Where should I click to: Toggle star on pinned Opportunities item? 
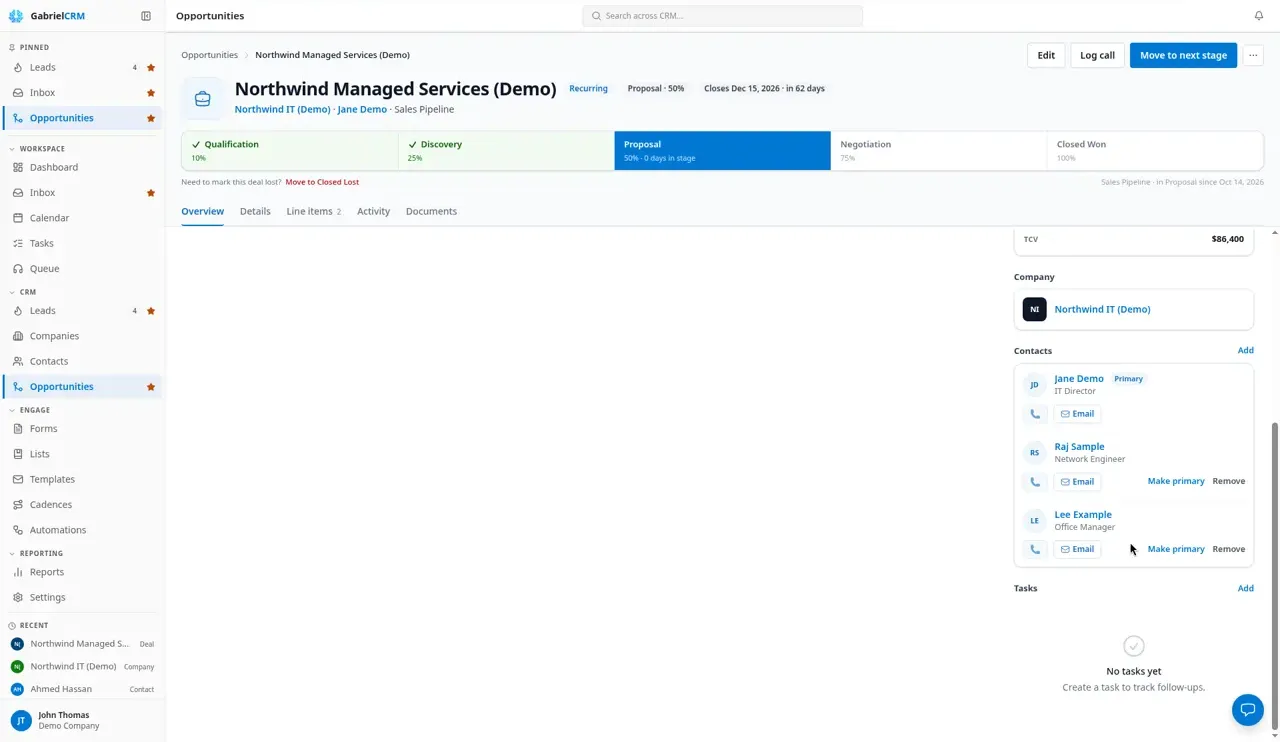(x=151, y=118)
